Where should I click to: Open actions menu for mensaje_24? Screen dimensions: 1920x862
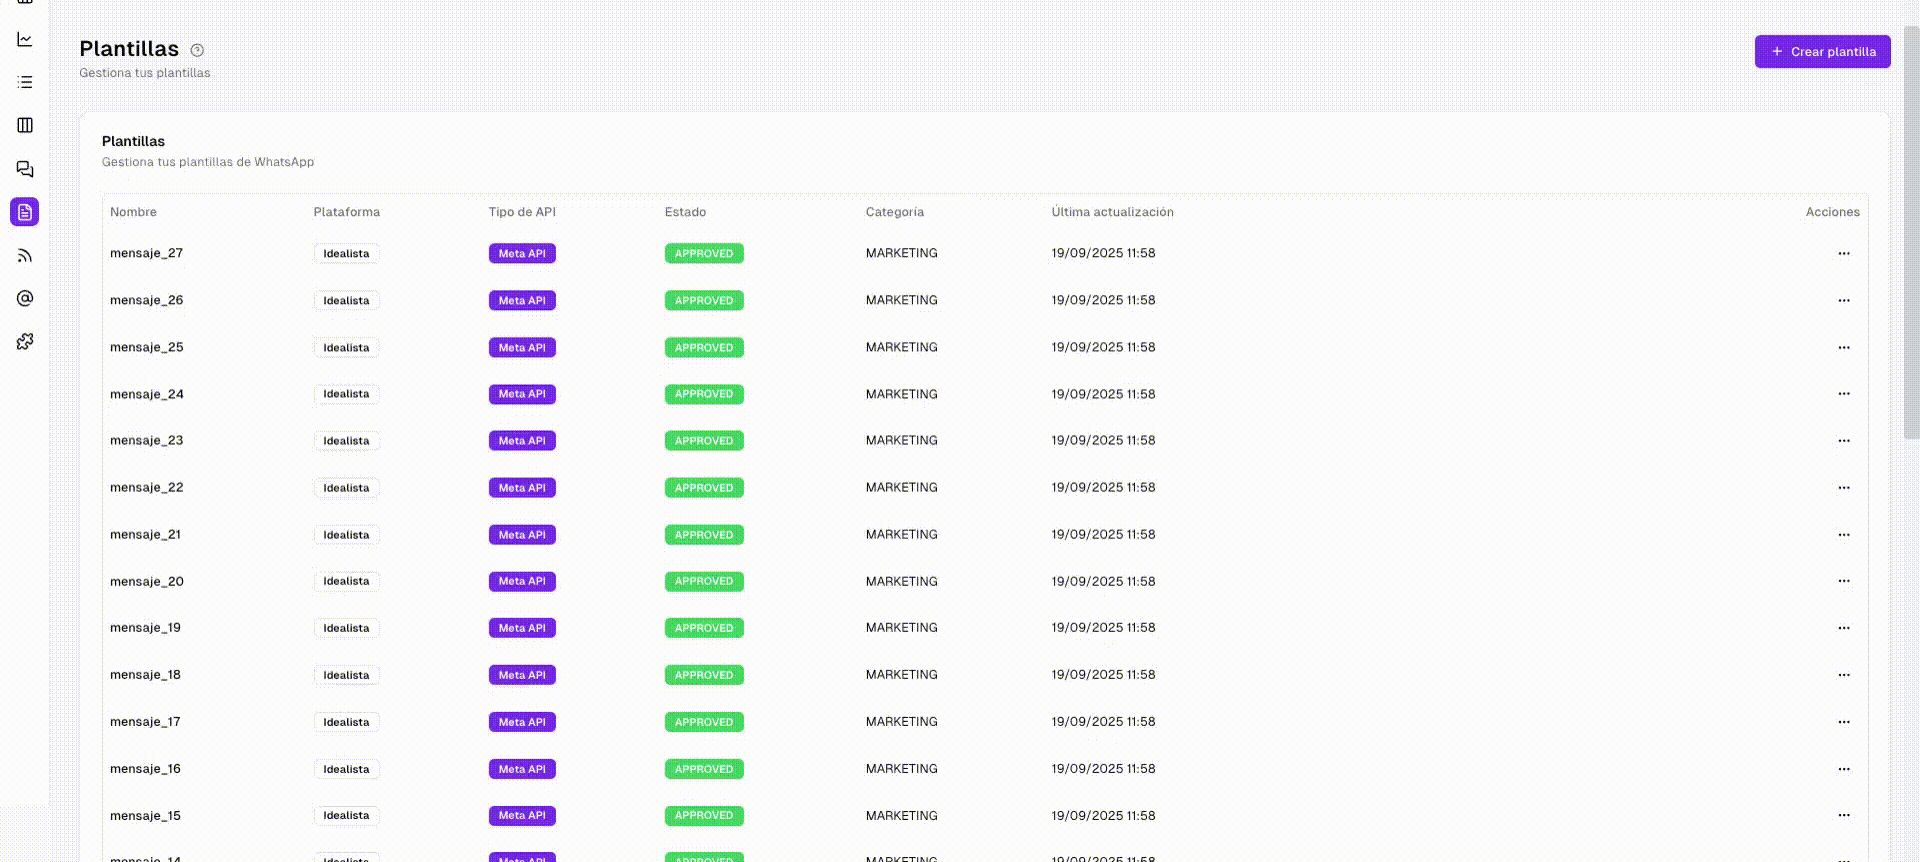coord(1843,394)
